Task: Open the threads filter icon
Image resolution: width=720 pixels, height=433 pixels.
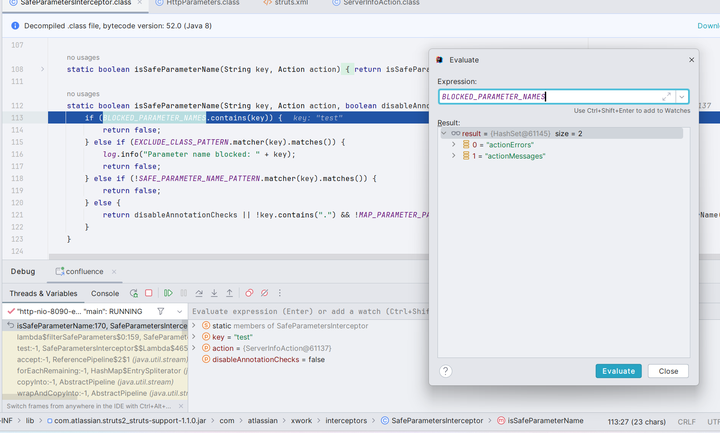Action: click(161, 312)
